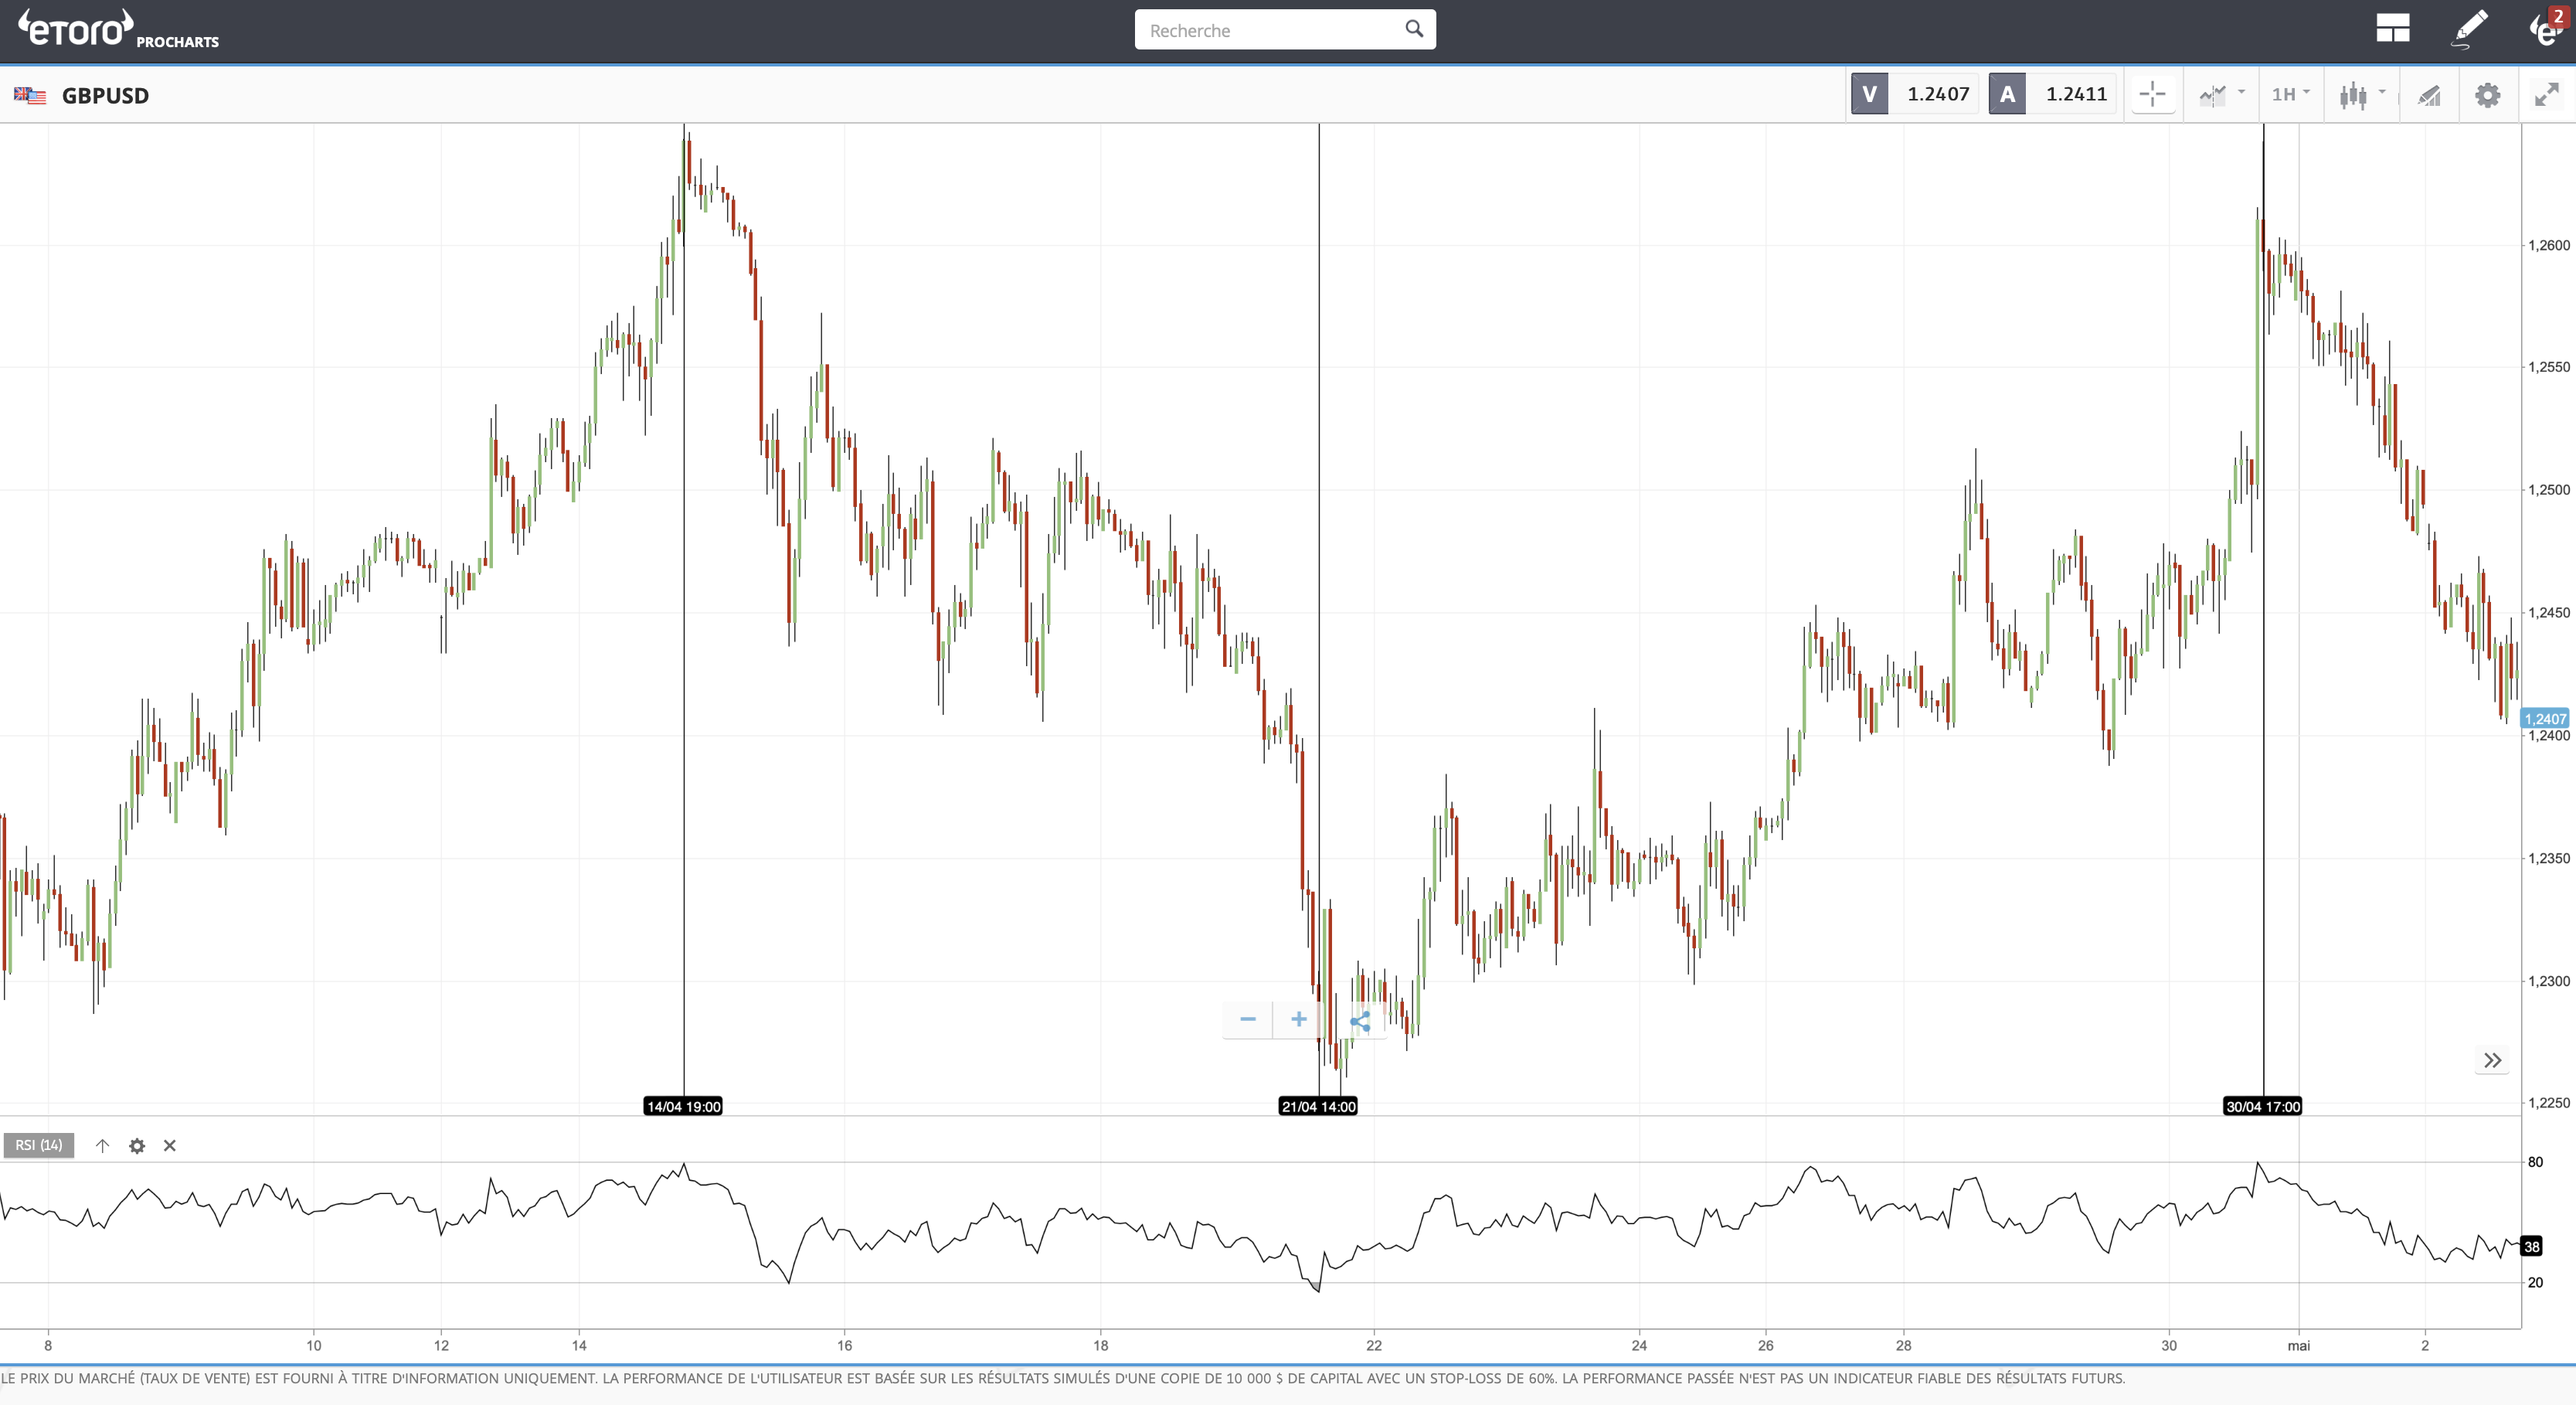Viewport: 2576px width, 1405px height.
Task: Click the current price tag 1,2407
Action: pyautogui.click(x=2545, y=718)
